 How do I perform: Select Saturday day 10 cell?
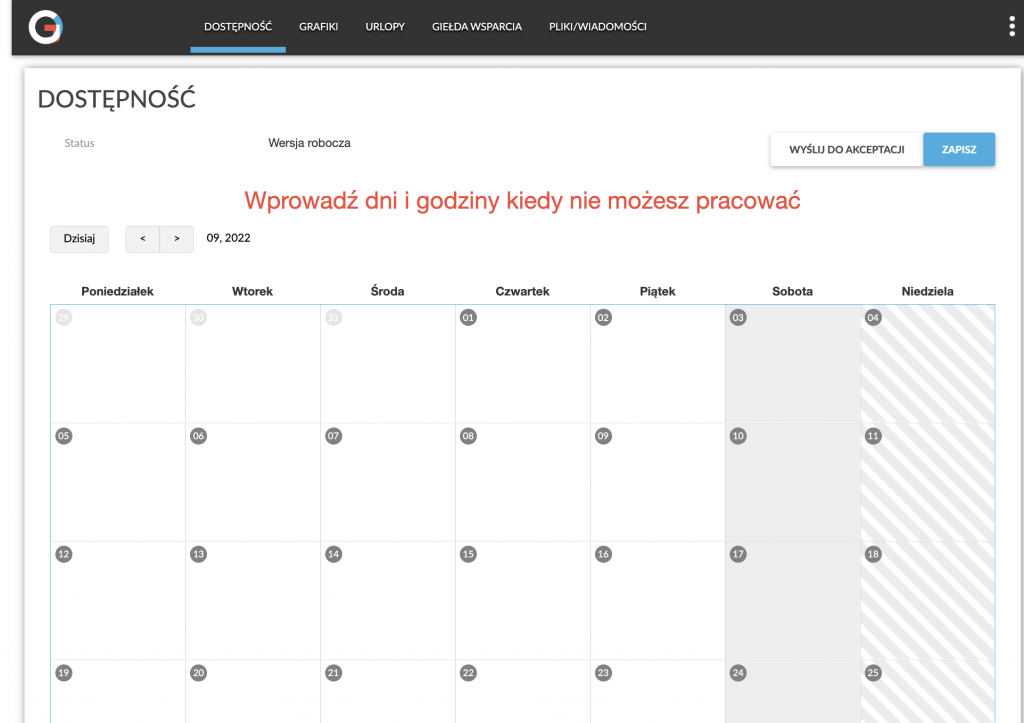click(792, 482)
